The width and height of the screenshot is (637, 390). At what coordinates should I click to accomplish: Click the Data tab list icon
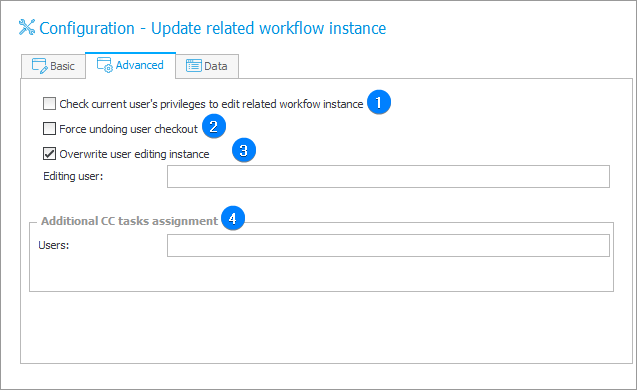(194, 65)
